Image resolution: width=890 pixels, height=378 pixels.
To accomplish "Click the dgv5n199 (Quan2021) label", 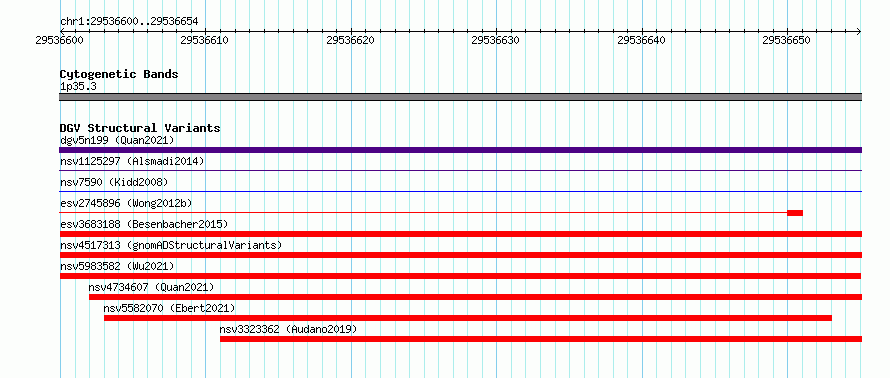I will [117, 140].
